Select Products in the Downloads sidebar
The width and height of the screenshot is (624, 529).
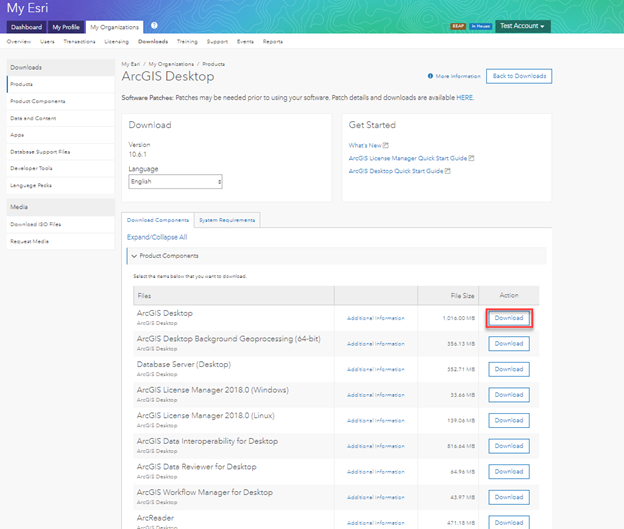coord(60,84)
